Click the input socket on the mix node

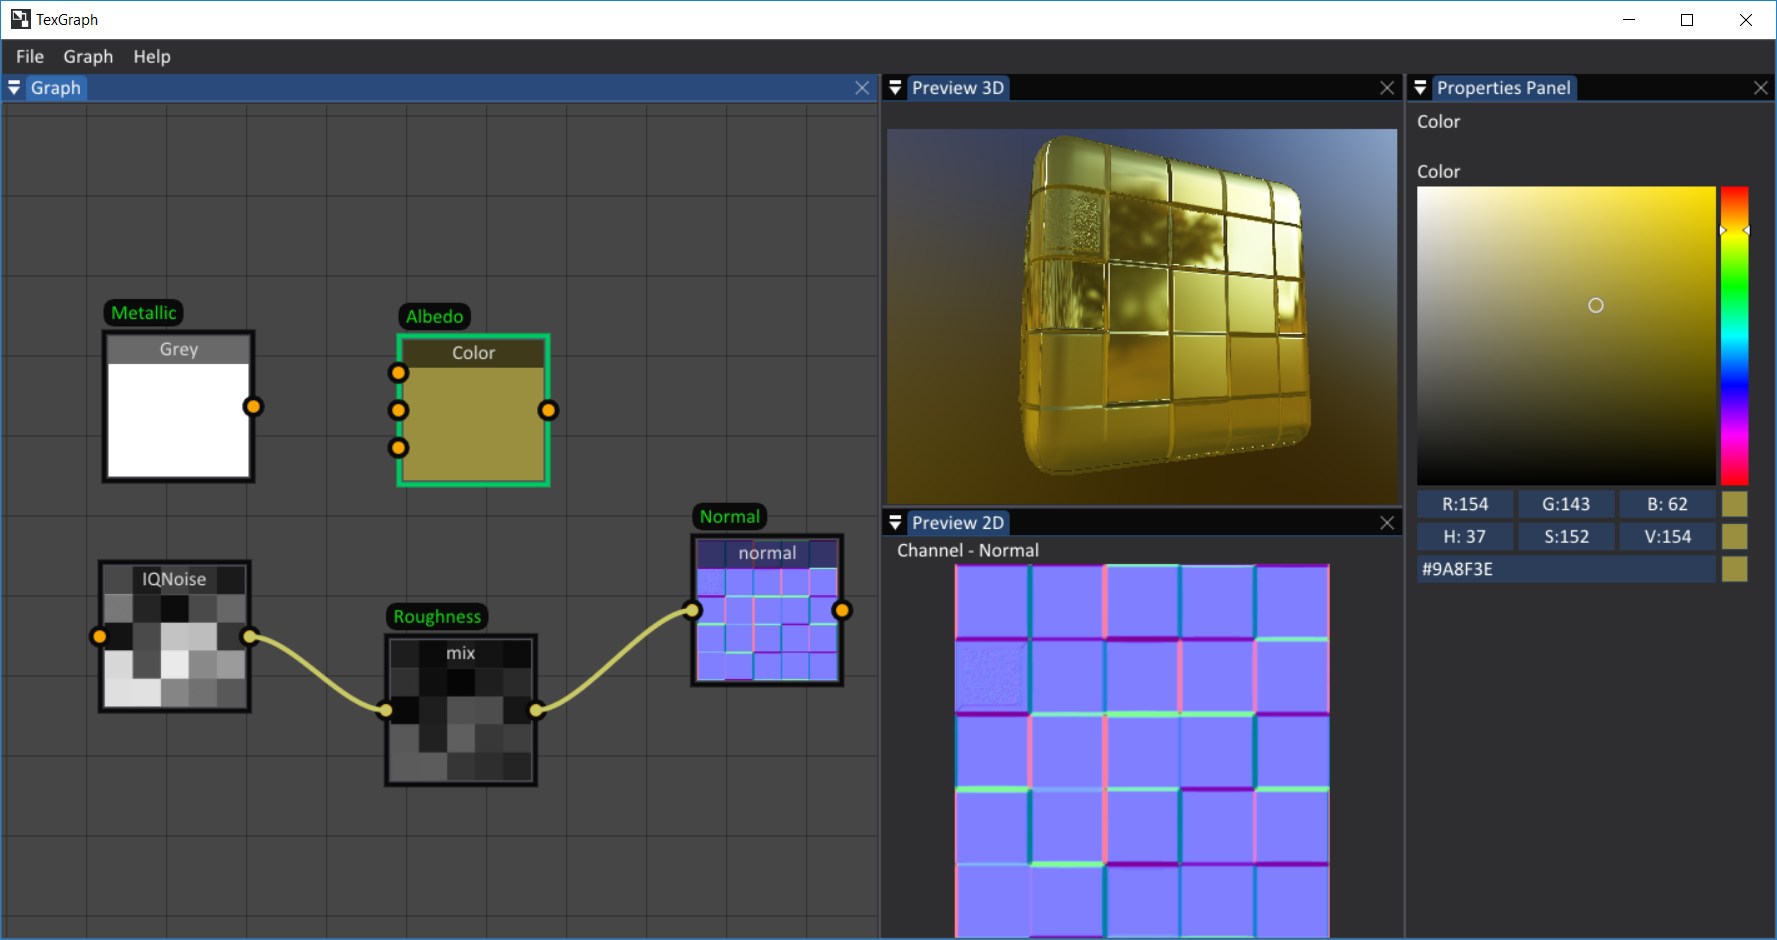point(385,709)
